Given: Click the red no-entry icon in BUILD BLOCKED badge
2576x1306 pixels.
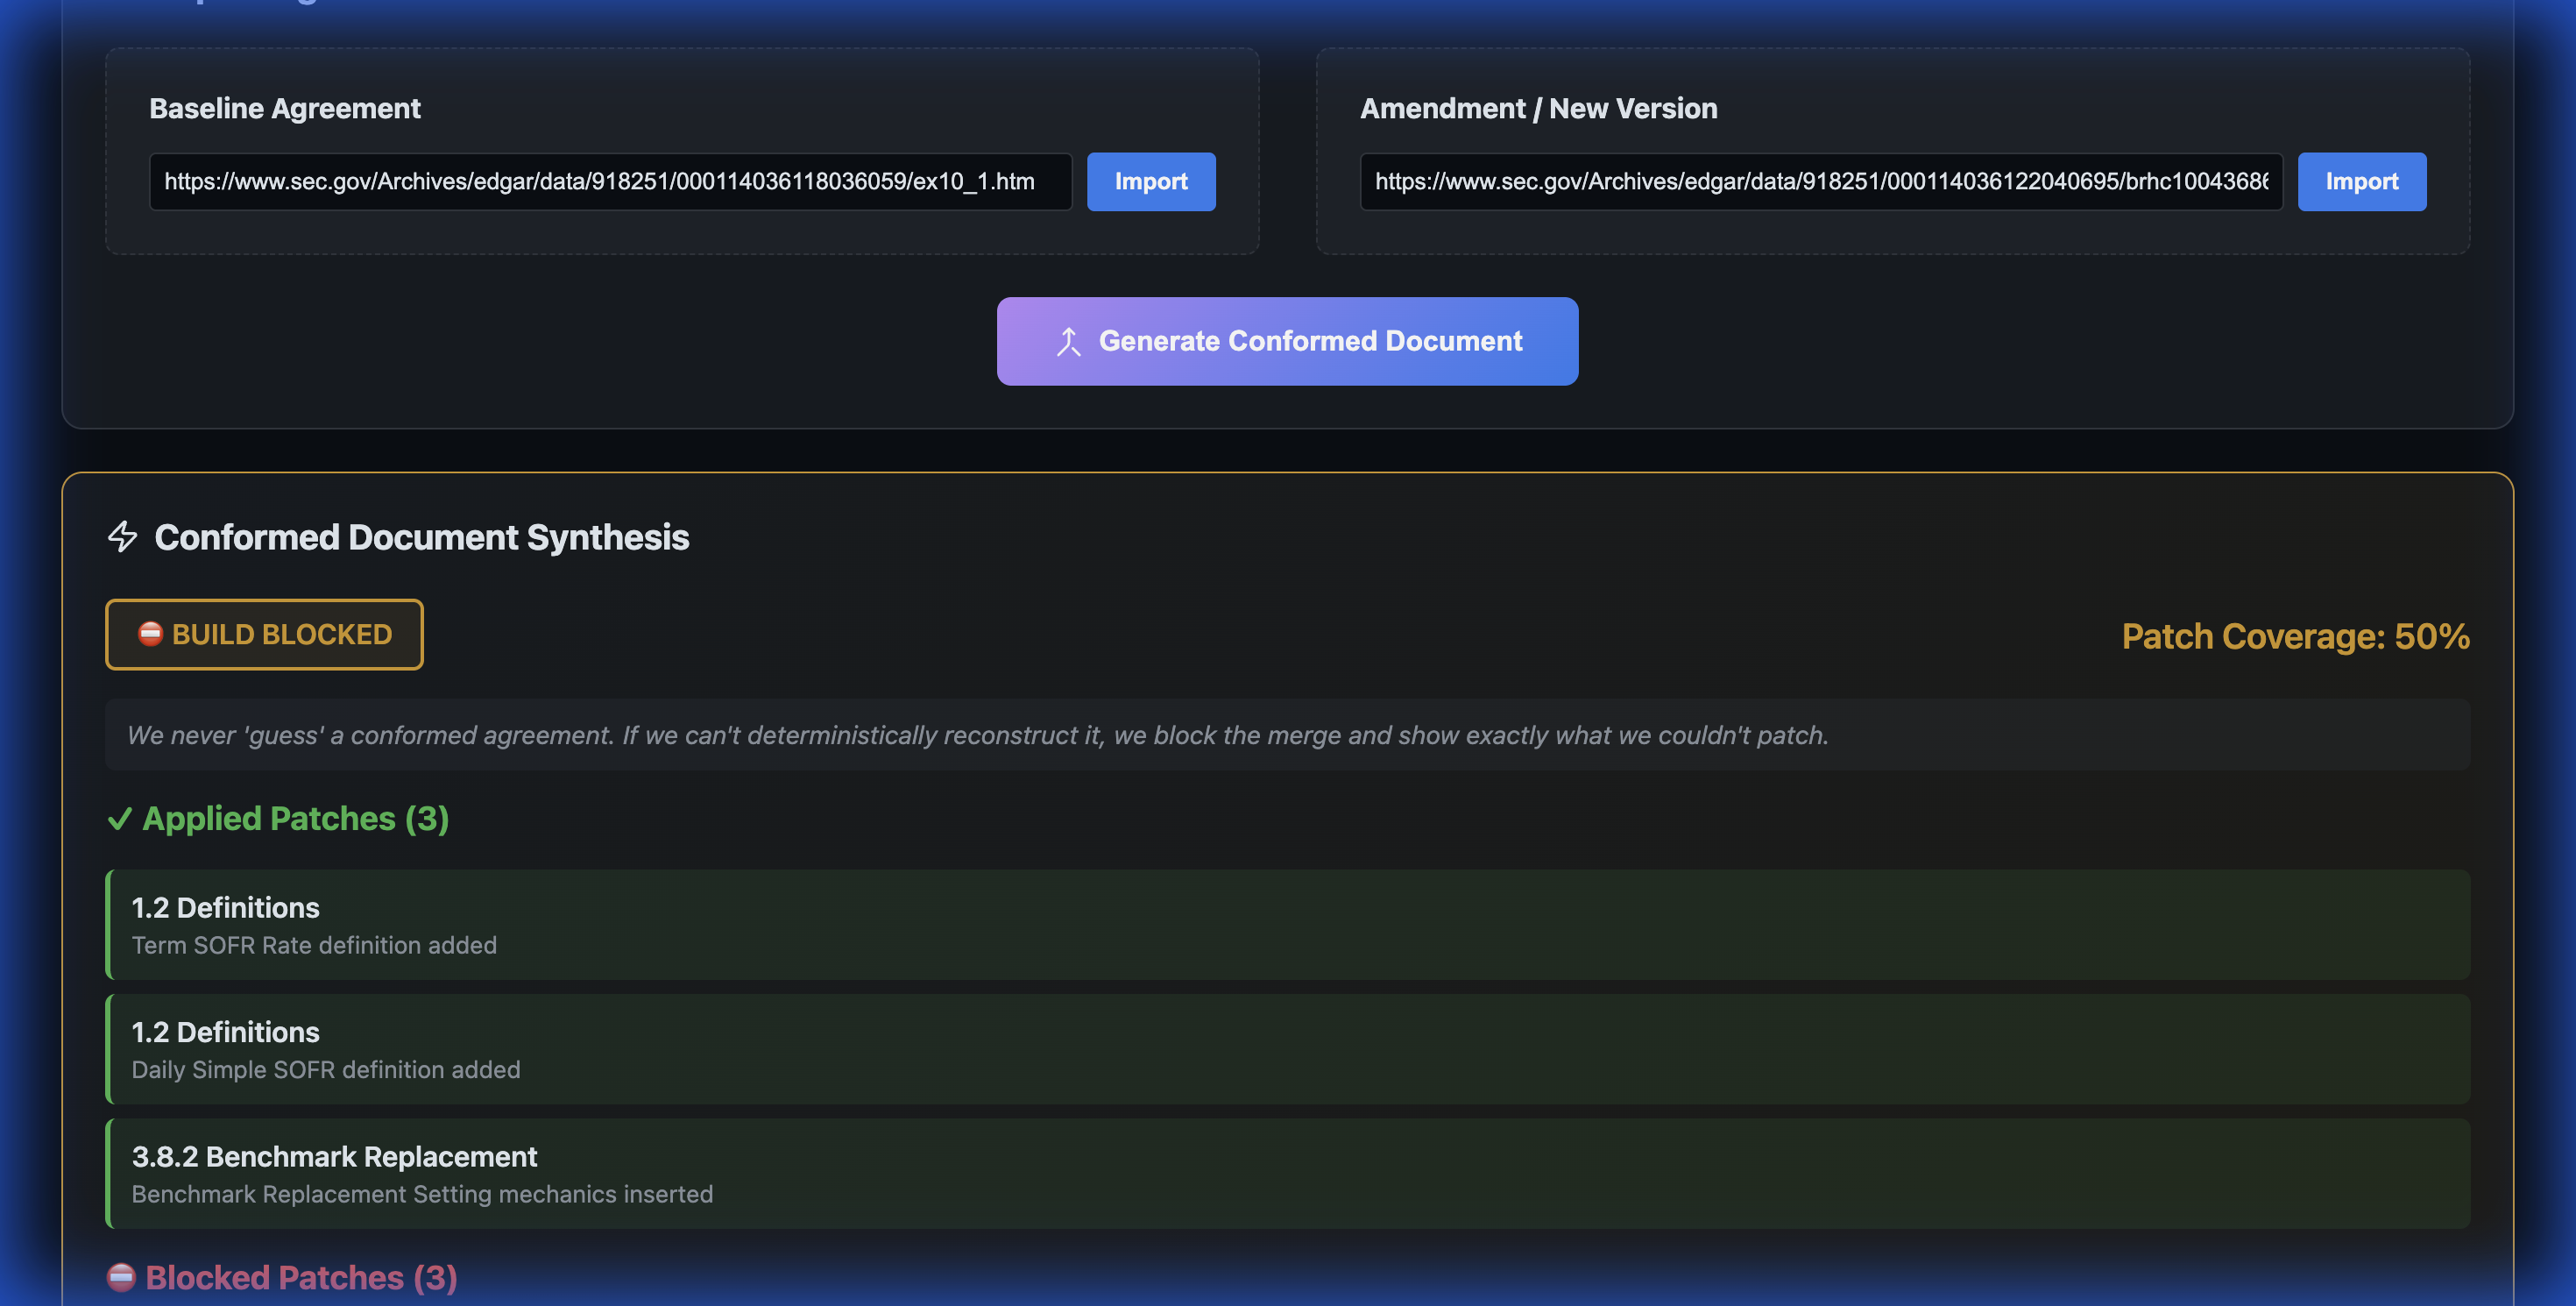Looking at the screenshot, I should pyautogui.click(x=150, y=634).
